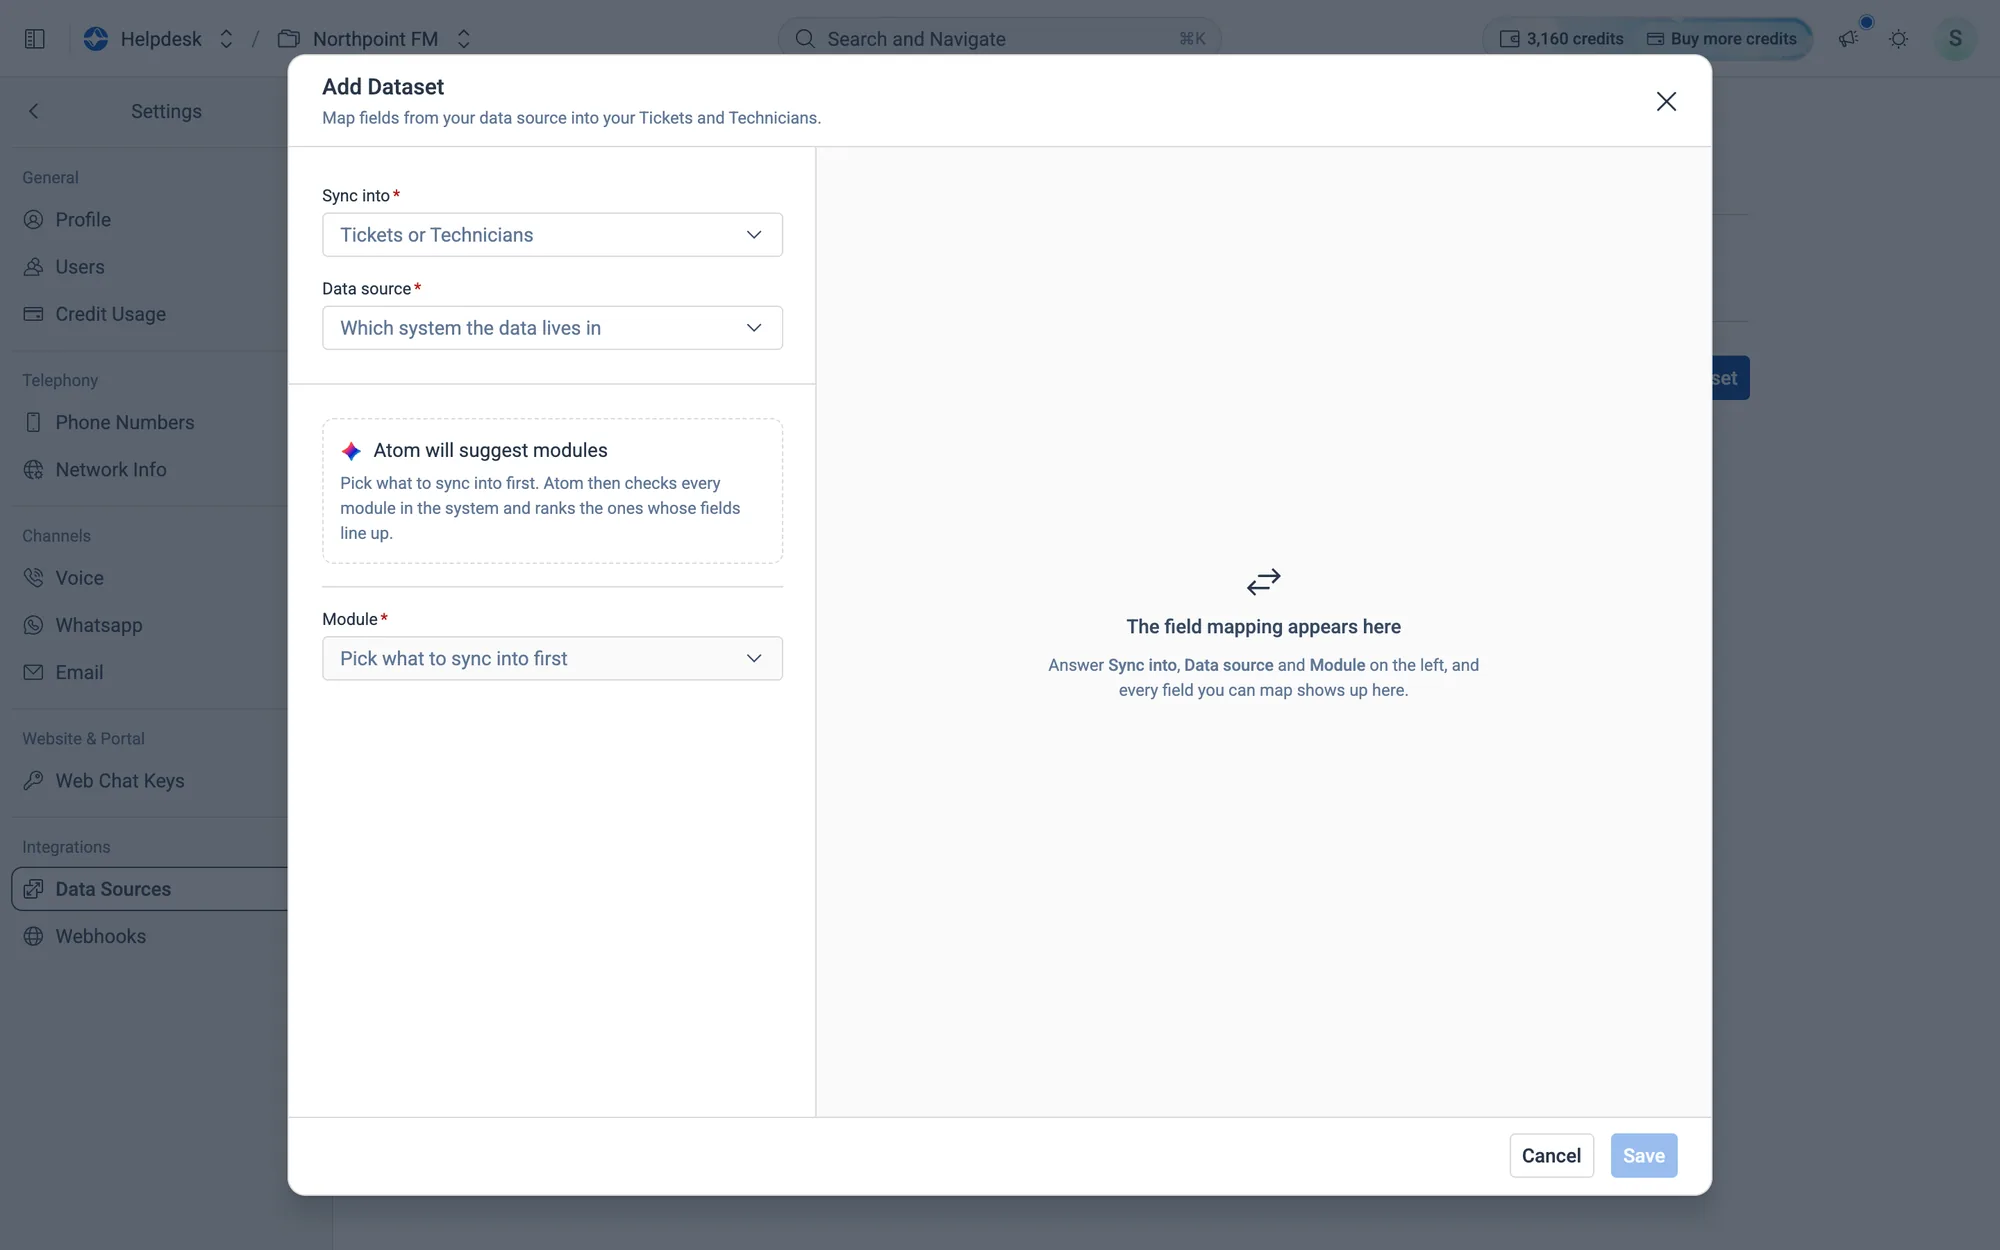Open the Data source dropdown
This screenshot has width=2000, height=1250.
pos(552,328)
